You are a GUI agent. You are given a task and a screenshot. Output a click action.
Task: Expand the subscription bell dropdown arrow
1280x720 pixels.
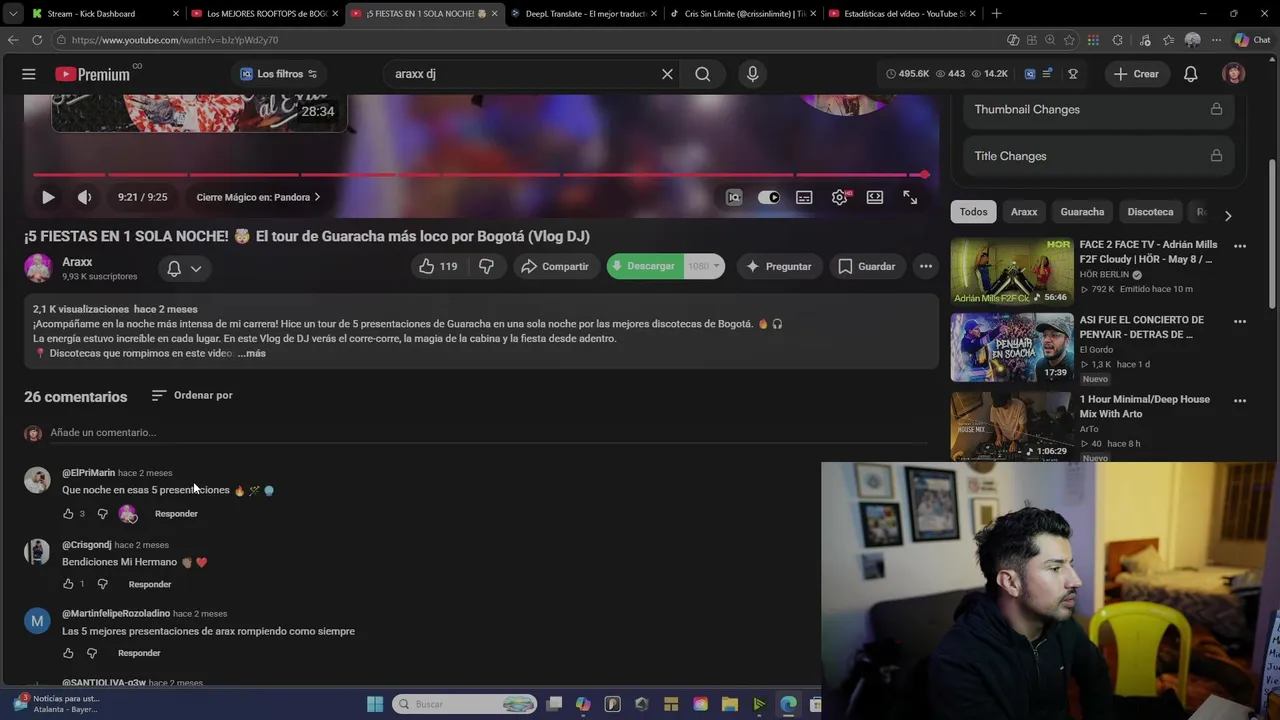196,268
